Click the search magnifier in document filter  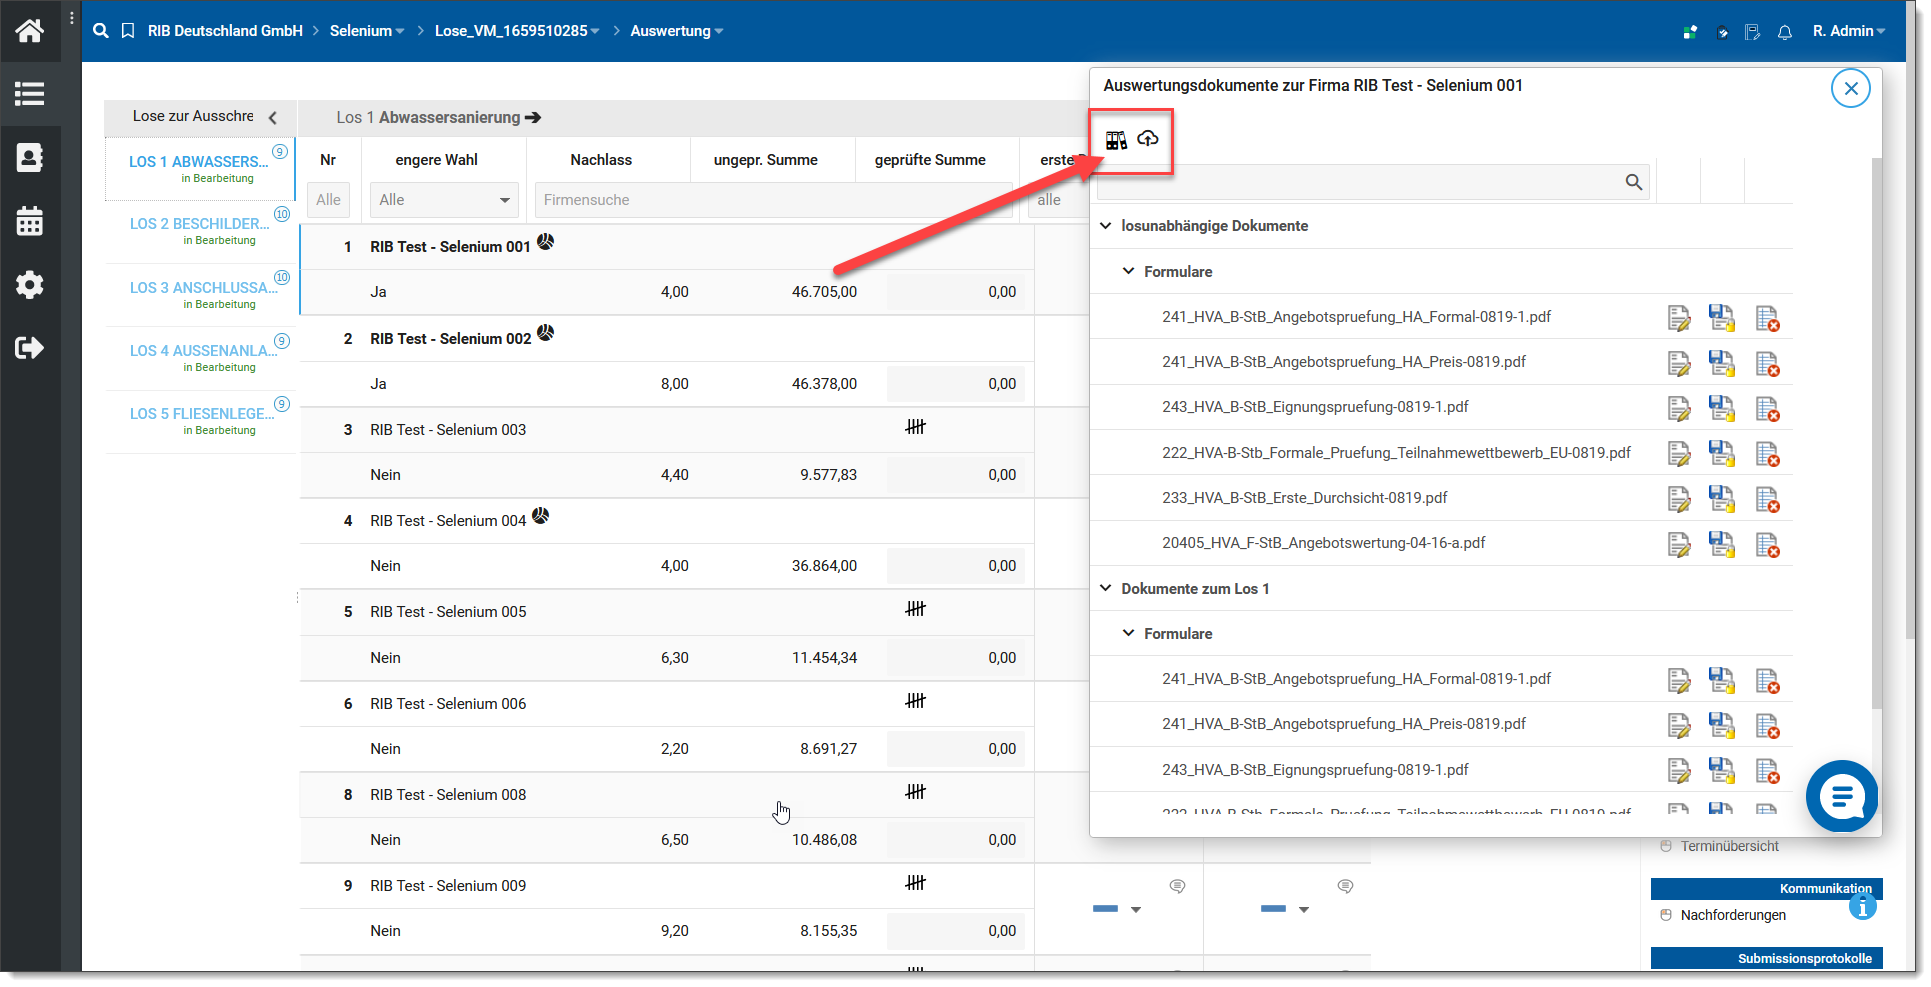tap(1633, 182)
